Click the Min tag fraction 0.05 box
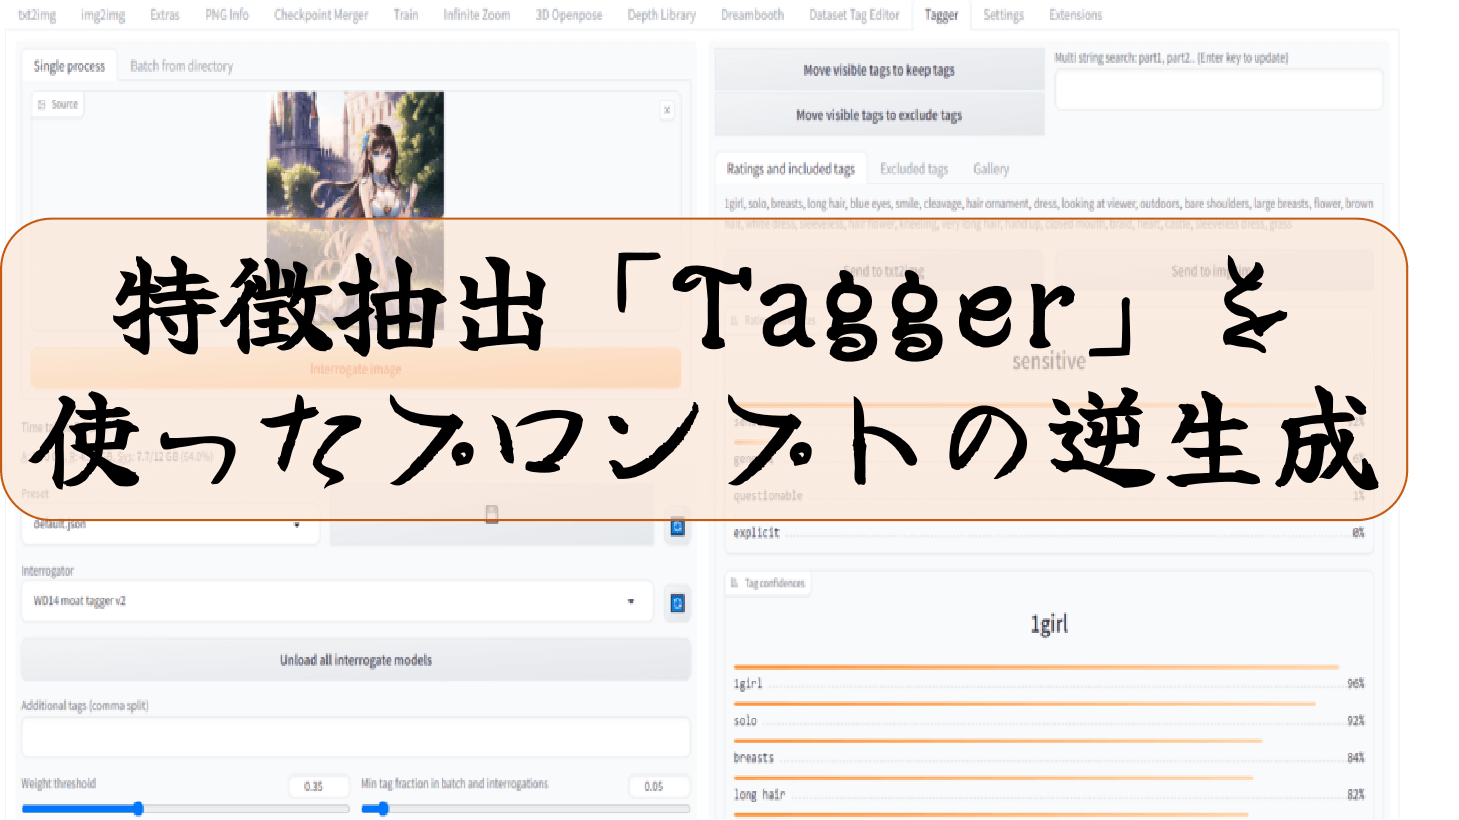Image resolution: width=1459 pixels, height=820 pixels. pyautogui.click(x=659, y=786)
